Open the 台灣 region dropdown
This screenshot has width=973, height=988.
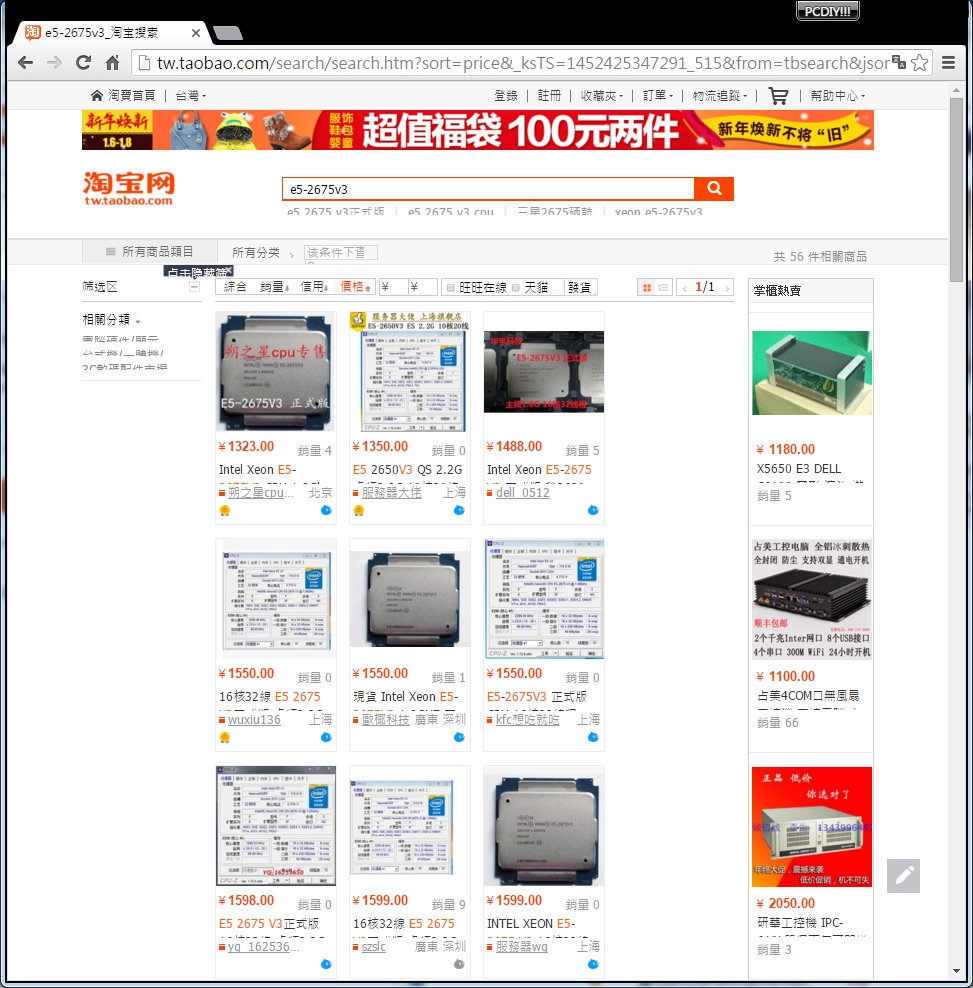click(x=191, y=96)
